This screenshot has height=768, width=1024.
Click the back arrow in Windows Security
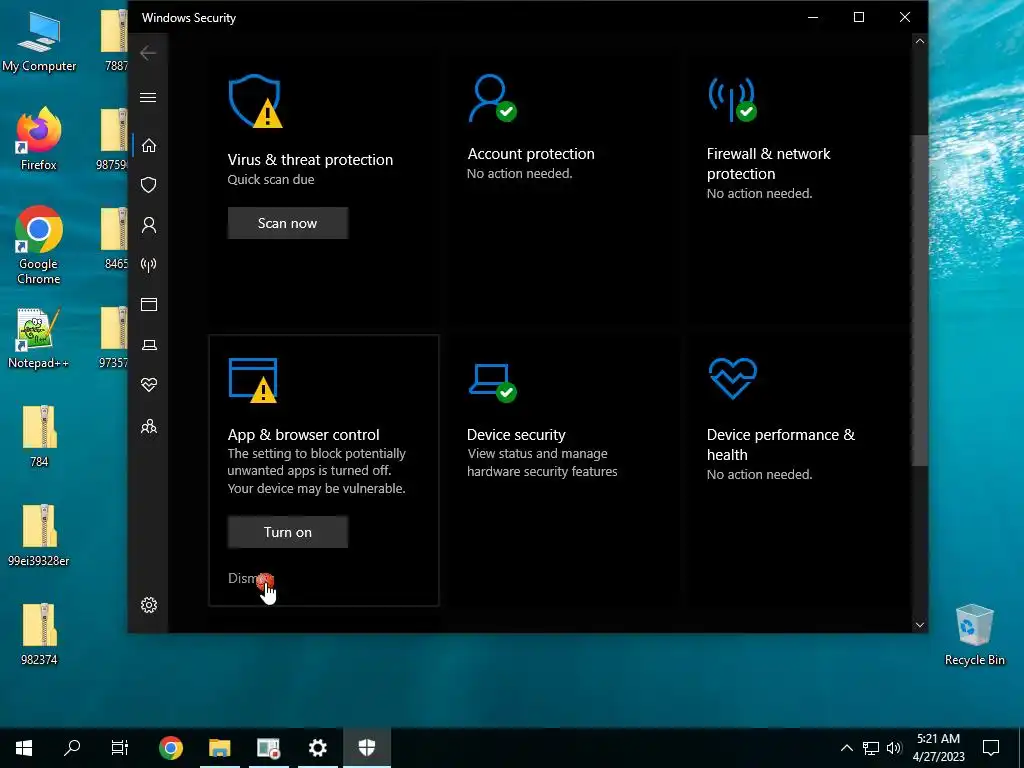148,53
